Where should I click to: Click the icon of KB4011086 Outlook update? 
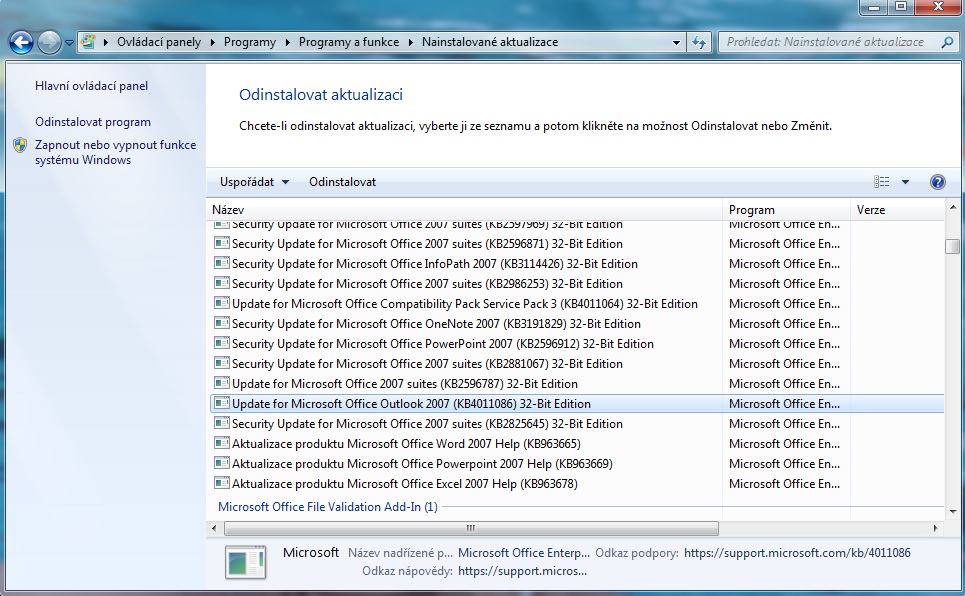(x=221, y=404)
